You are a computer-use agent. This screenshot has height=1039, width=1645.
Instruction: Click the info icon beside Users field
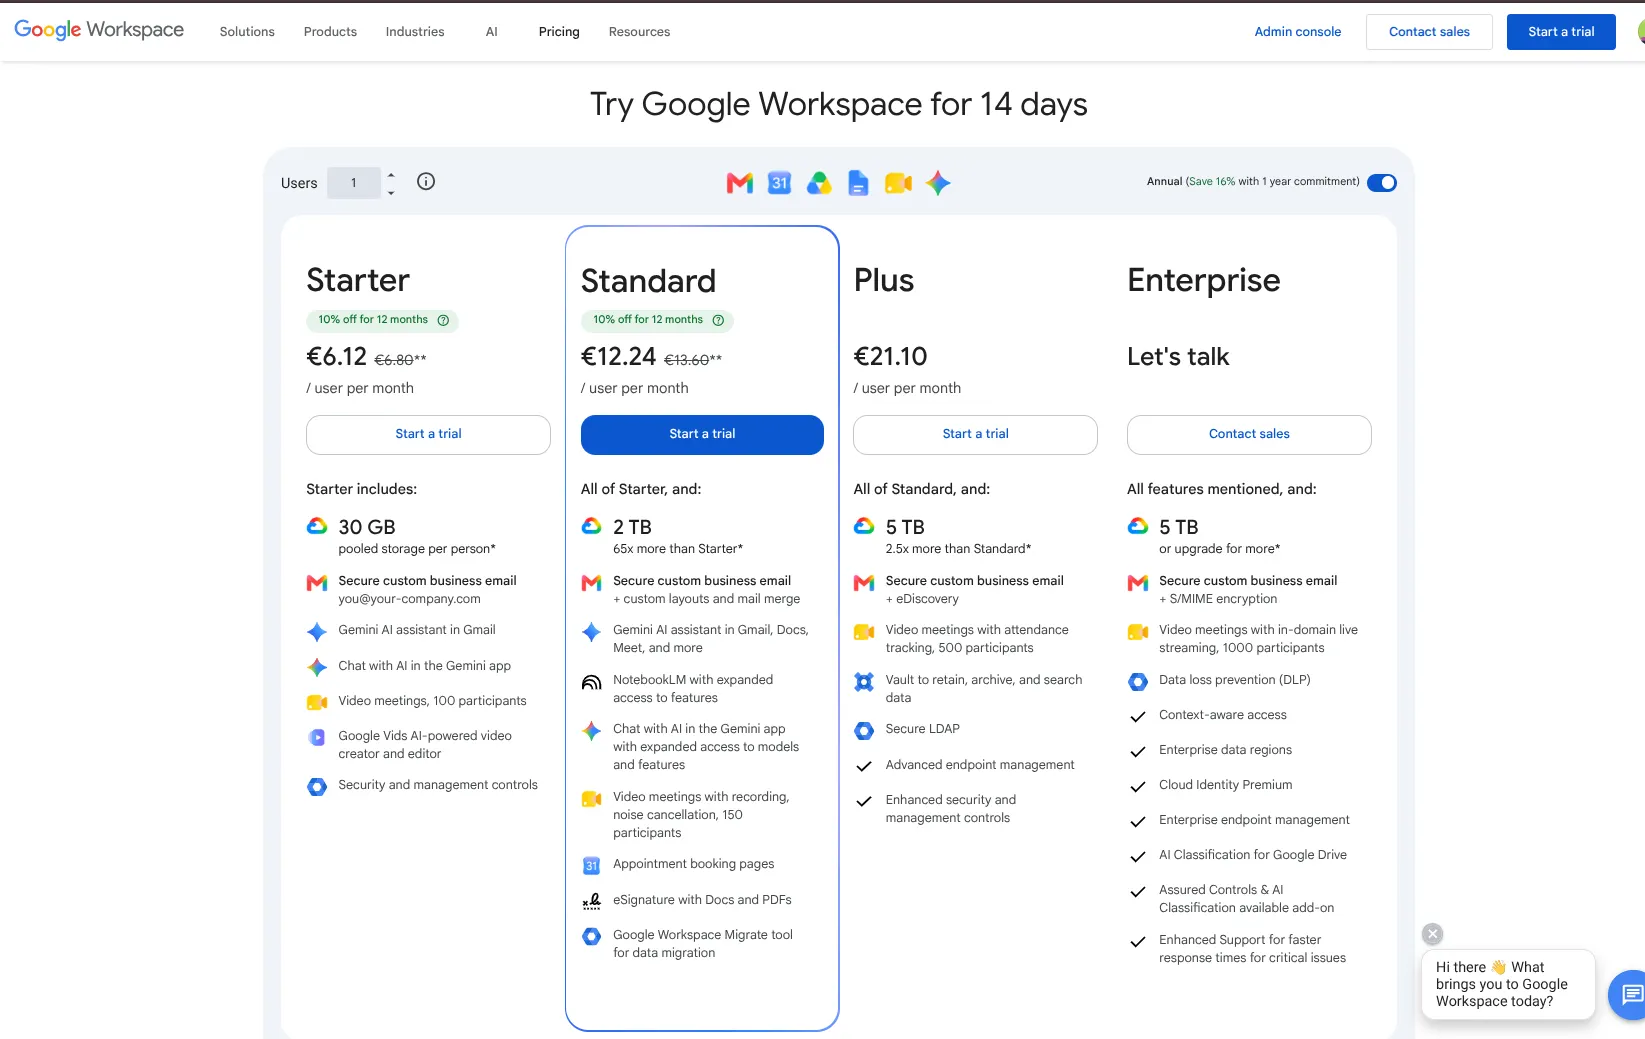point(426,181)
